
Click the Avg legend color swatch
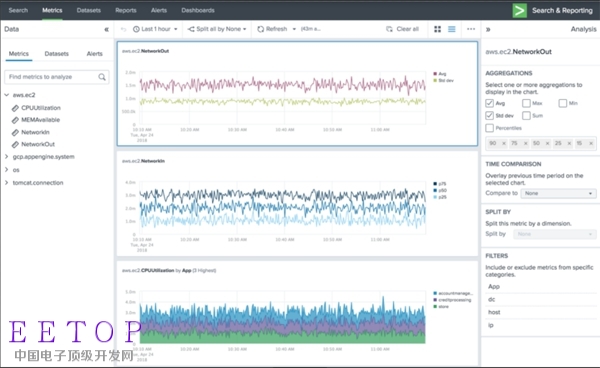pyautogui.click(x=435, y=74)
